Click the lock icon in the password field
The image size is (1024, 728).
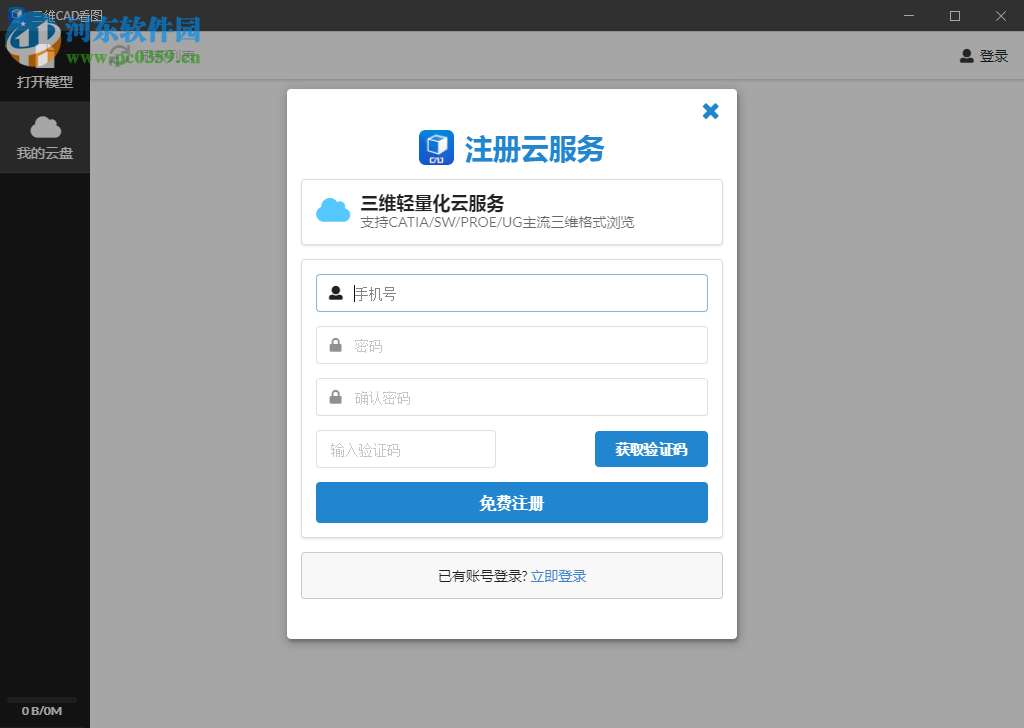point(334,345)
